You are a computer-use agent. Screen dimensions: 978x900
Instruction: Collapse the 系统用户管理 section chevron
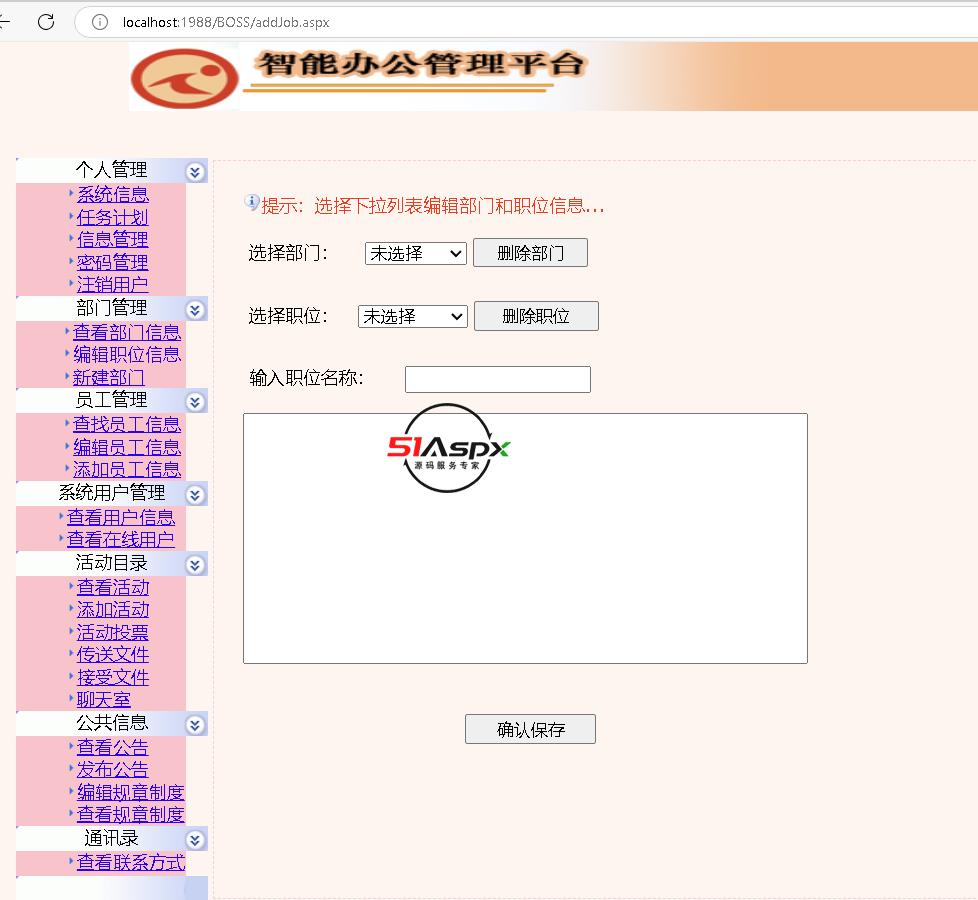tap(195, 495)
